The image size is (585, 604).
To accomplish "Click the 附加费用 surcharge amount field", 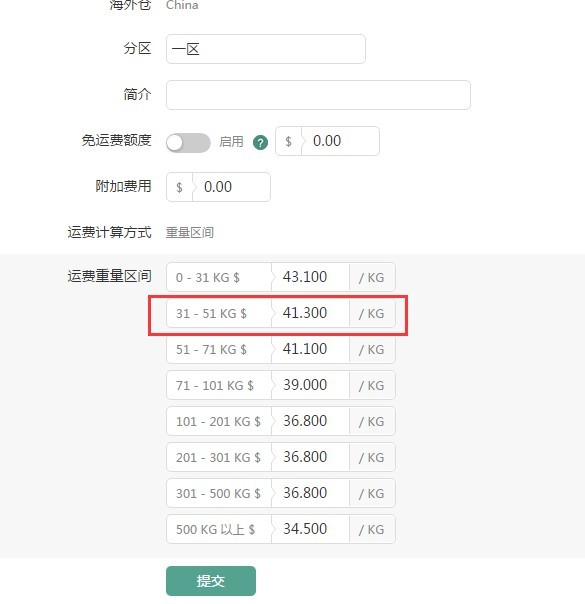I will [231, 187].
